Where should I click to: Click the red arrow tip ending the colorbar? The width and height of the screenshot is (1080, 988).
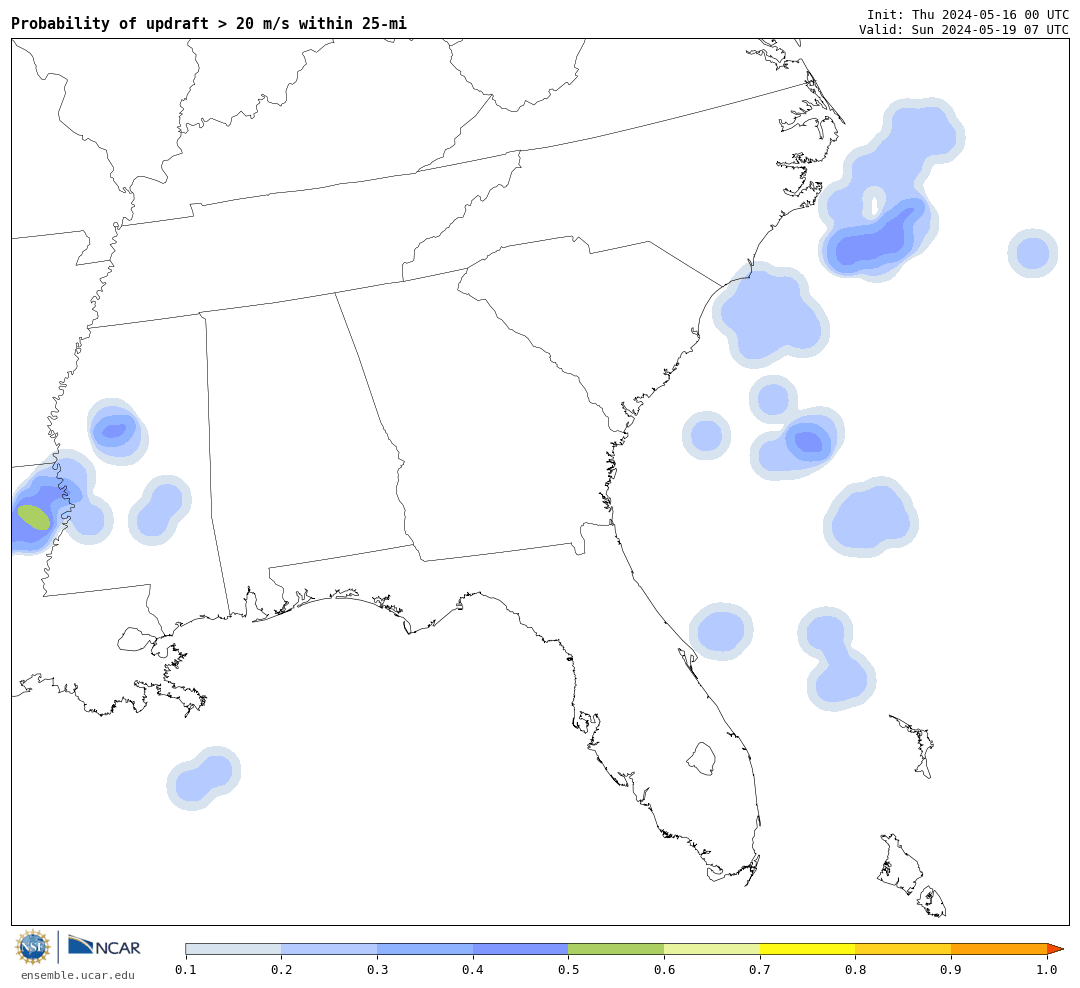pyautogui.click(x=1055, y=949)
